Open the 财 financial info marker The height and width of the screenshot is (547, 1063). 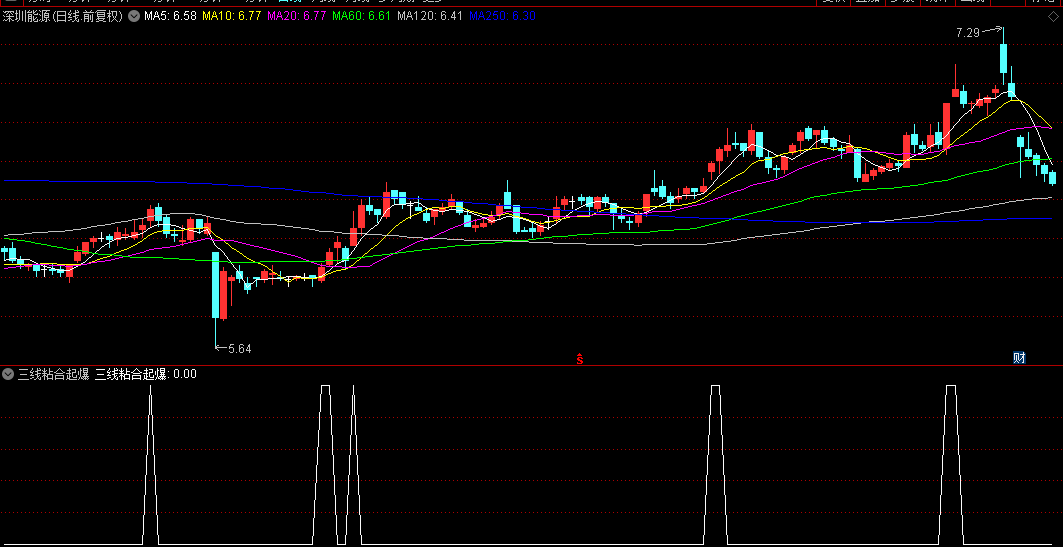tap(1019, 358)
